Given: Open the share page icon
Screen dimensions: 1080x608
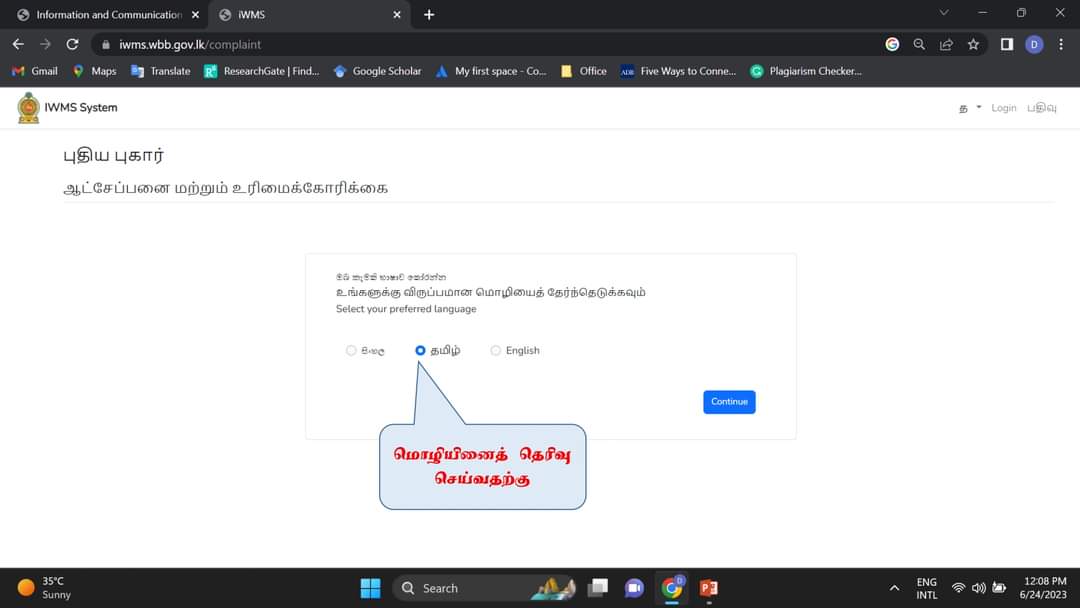Looking at the screenshot, I should [946, 44].
